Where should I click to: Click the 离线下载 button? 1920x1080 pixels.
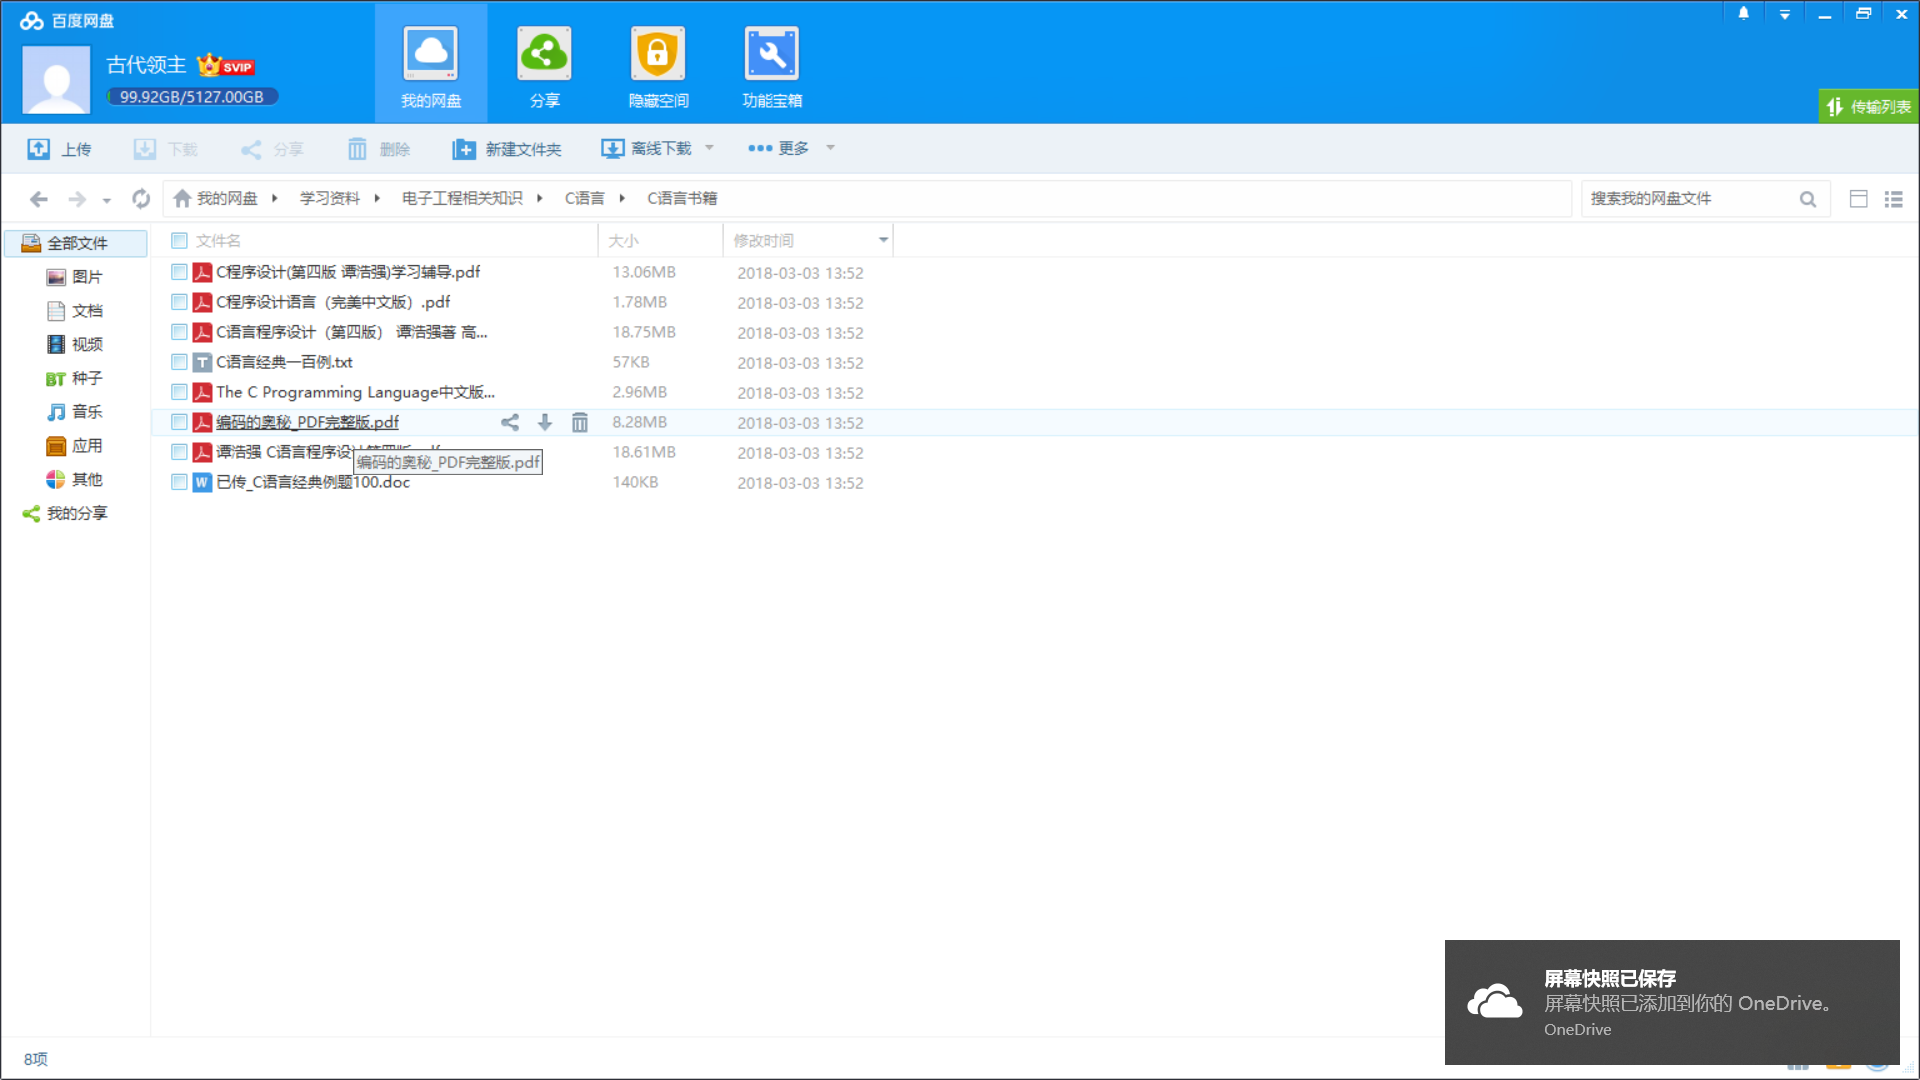646,148
